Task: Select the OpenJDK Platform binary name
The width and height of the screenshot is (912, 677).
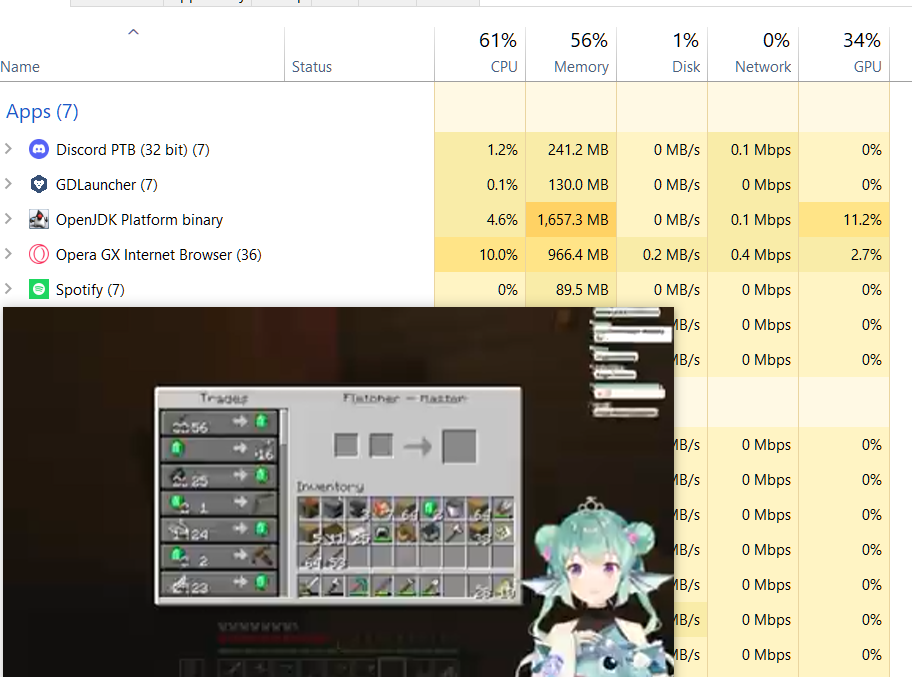Action: tap(139, 219)
